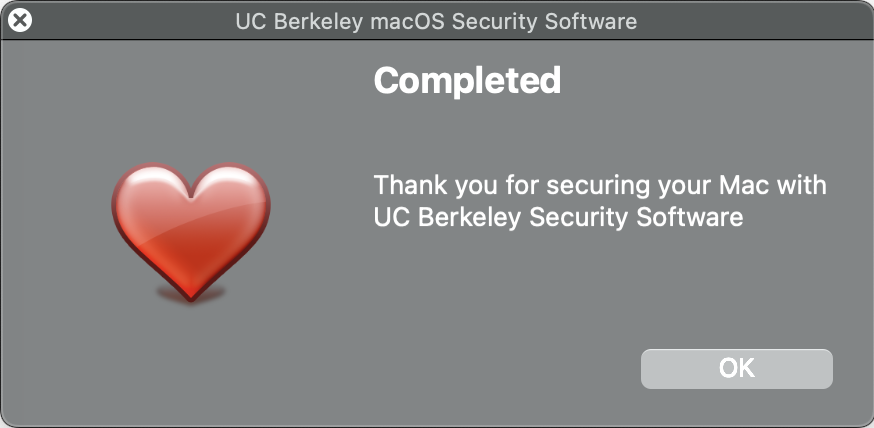Viewport: 874px width, 428px height.
Task: Click the word 'Security' in the message body
Action: pos(579,217)
